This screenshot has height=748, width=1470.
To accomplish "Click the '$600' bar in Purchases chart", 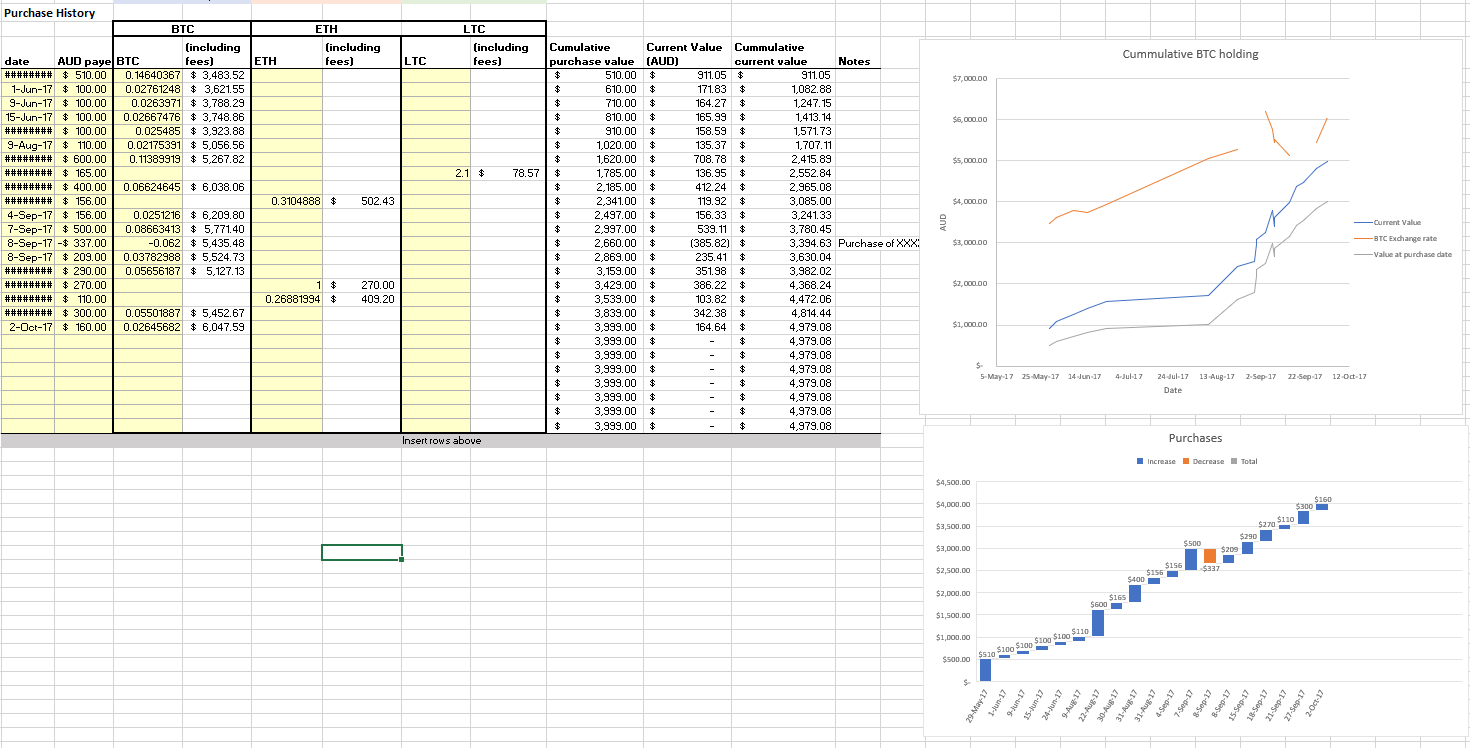I will [x=1098, y=623].
